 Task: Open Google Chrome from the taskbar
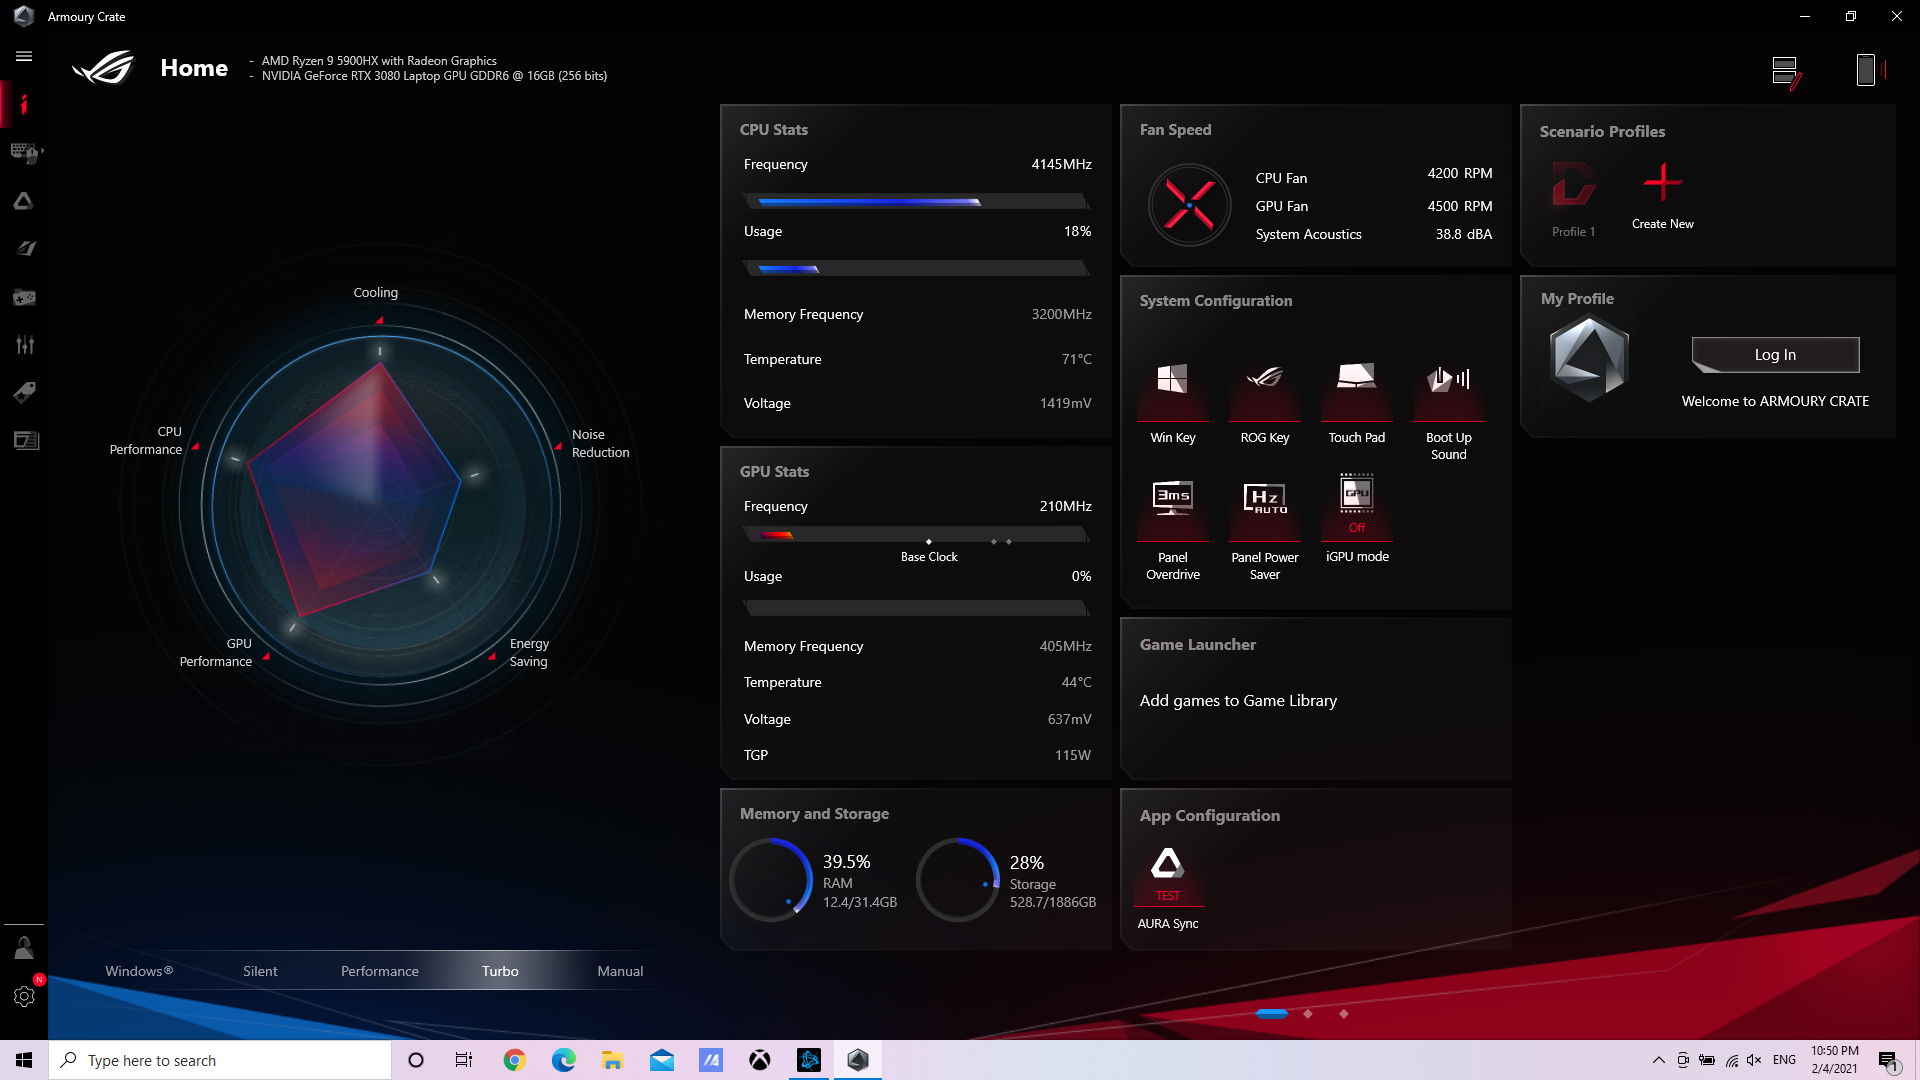point(514,1060)
